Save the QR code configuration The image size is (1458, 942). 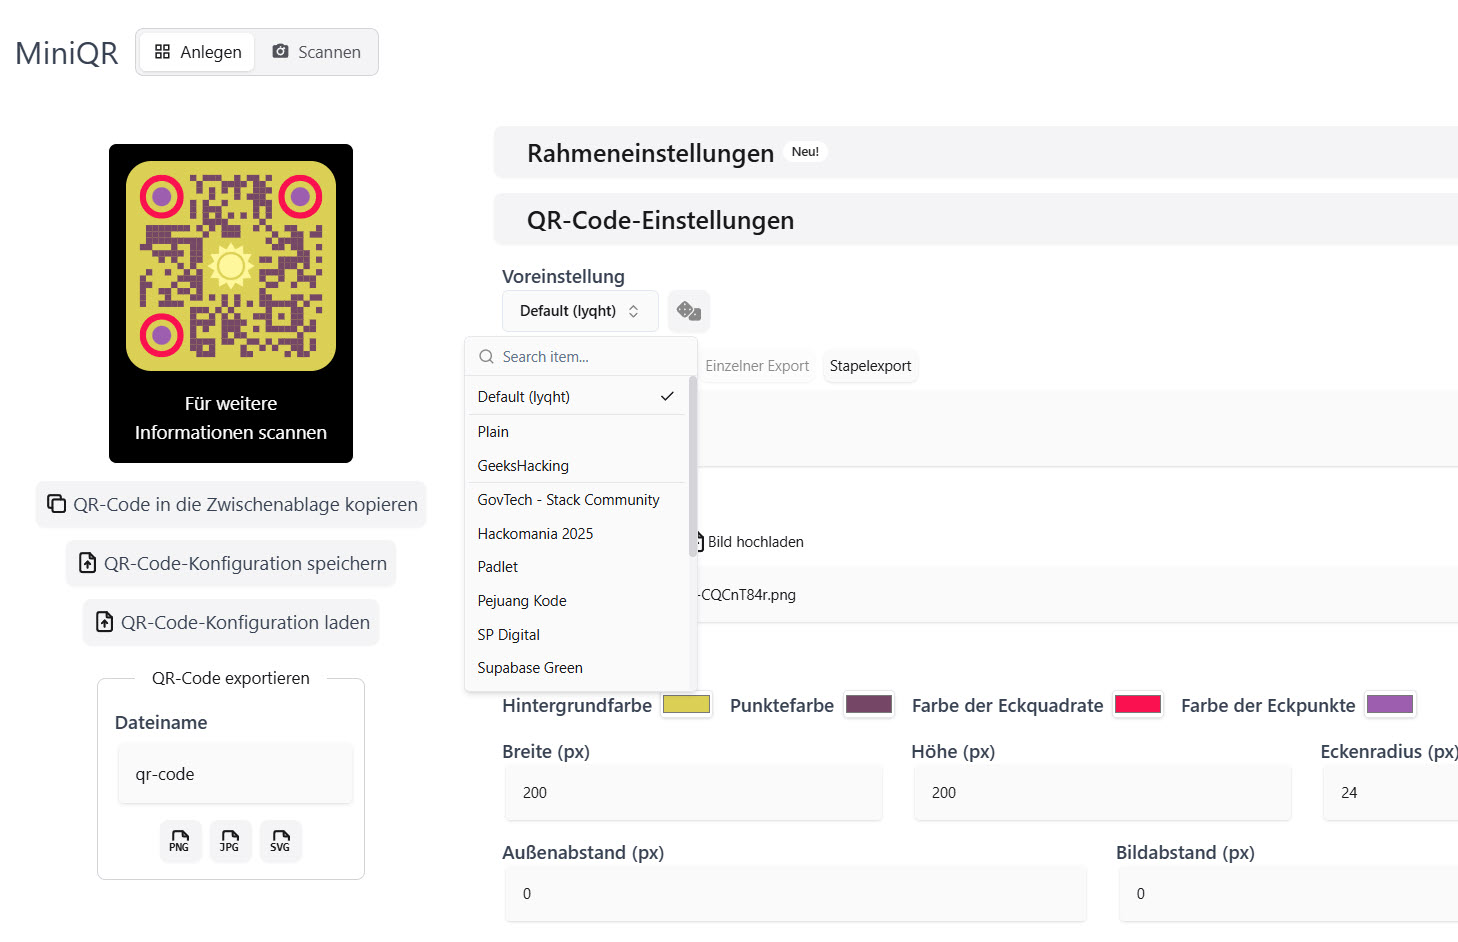point(231,564)
